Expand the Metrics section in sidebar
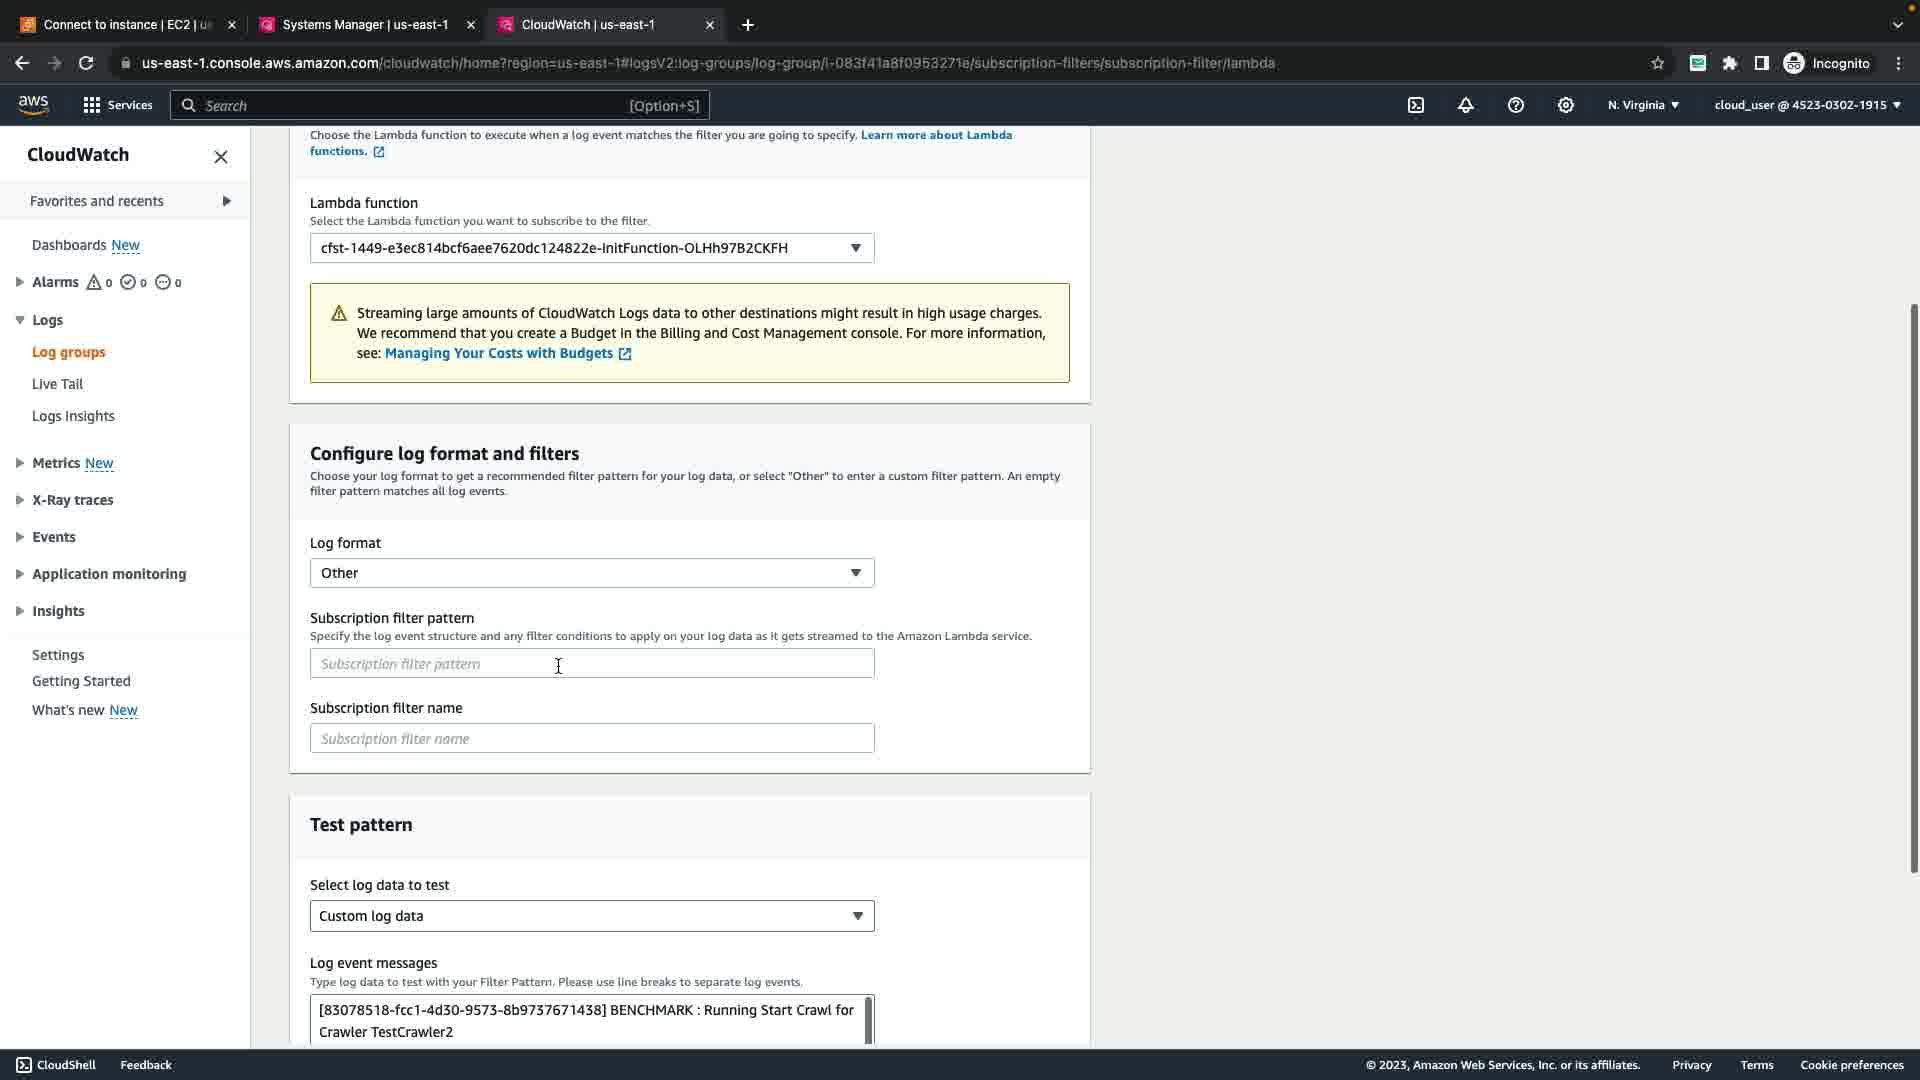The image size is (1920, 1080). tap(19, 463)
